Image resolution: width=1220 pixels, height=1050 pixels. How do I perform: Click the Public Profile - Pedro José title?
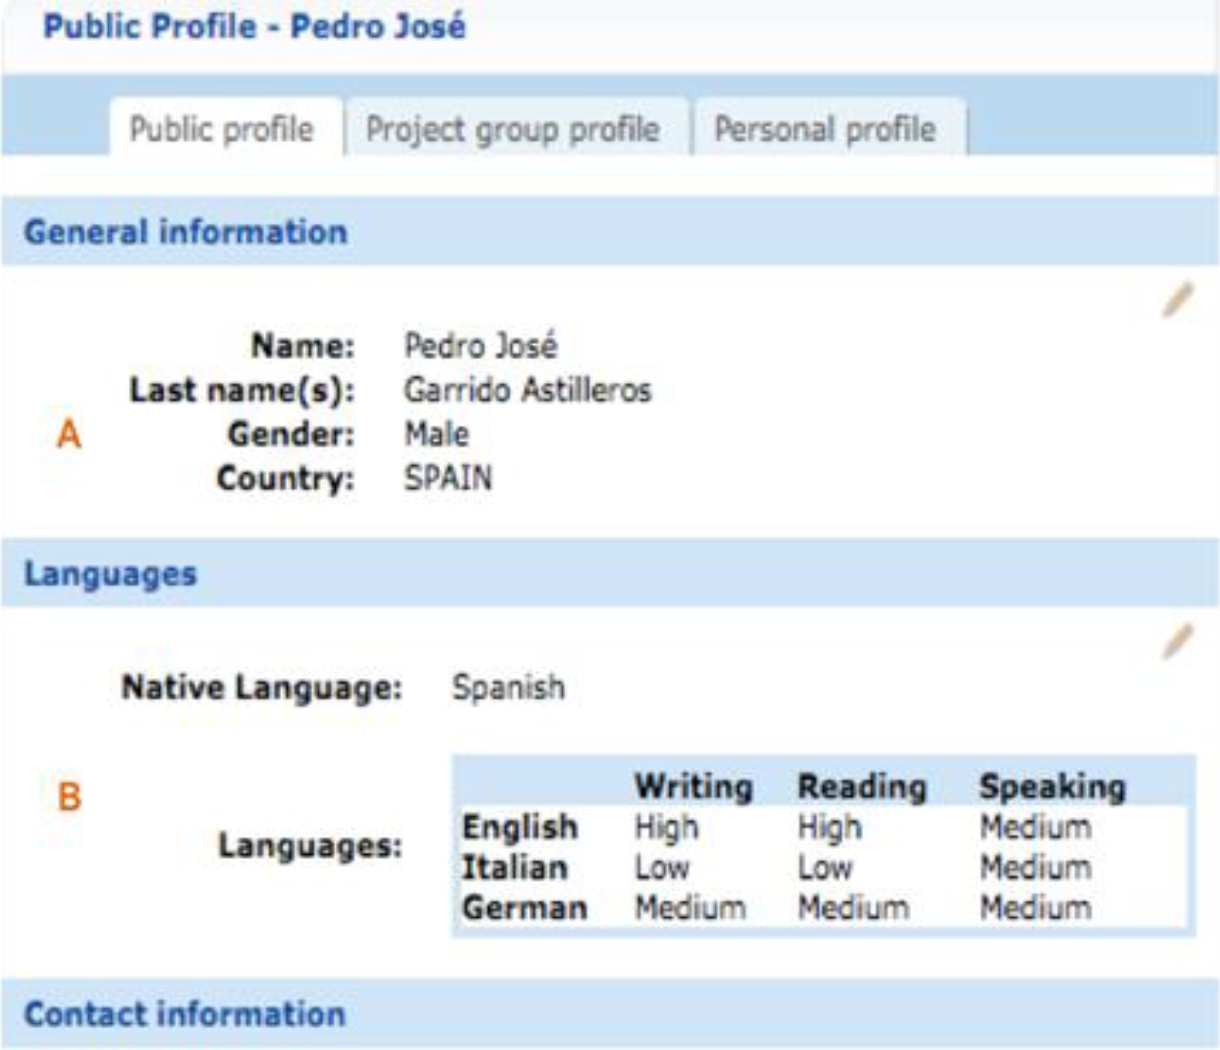(x=254, y=26)
